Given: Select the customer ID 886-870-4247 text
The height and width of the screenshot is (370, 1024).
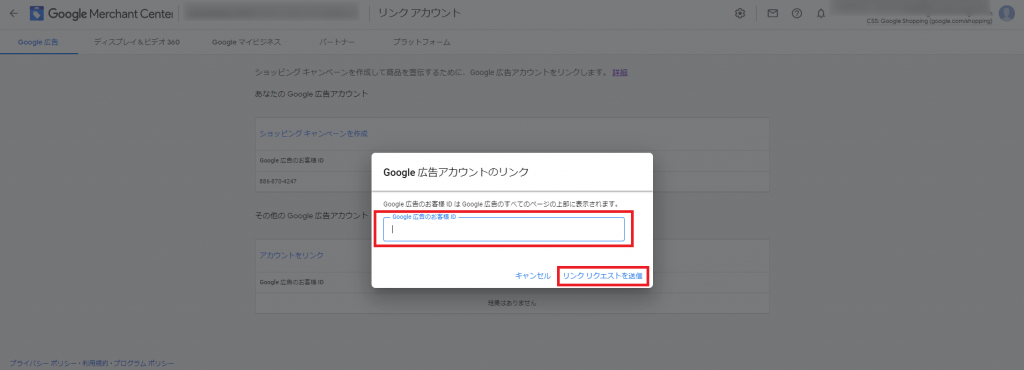Looking at the screenshot, I should coord(278,181).
